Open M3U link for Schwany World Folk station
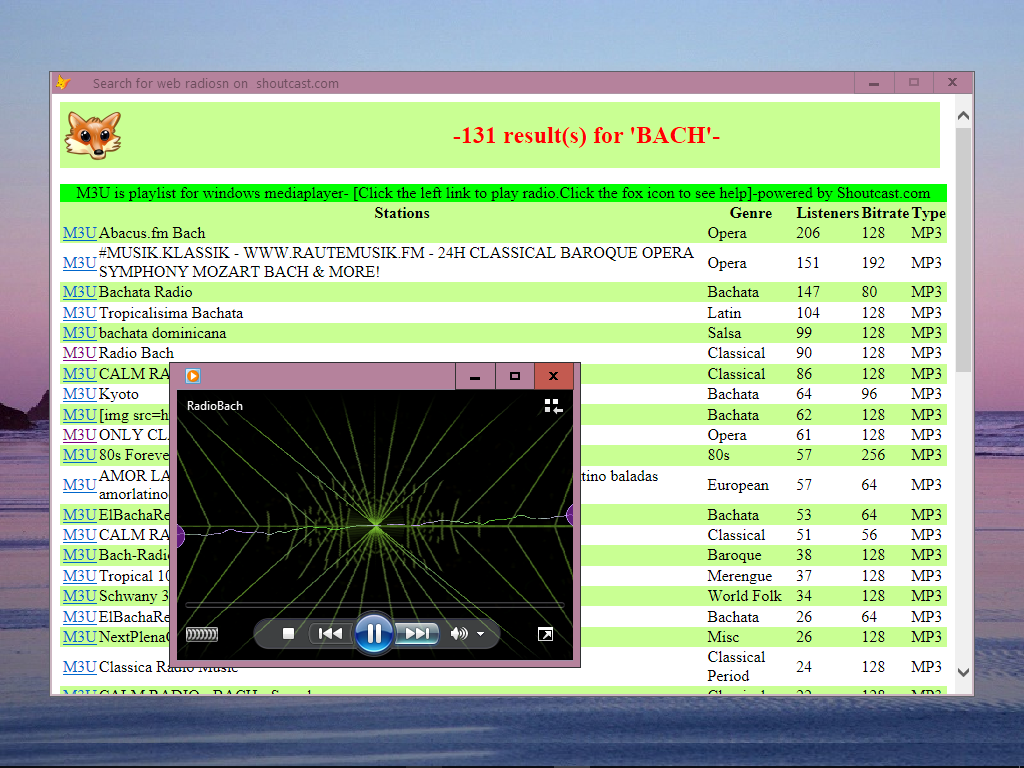Screen dimensions: 1024x768 (80, 596)
